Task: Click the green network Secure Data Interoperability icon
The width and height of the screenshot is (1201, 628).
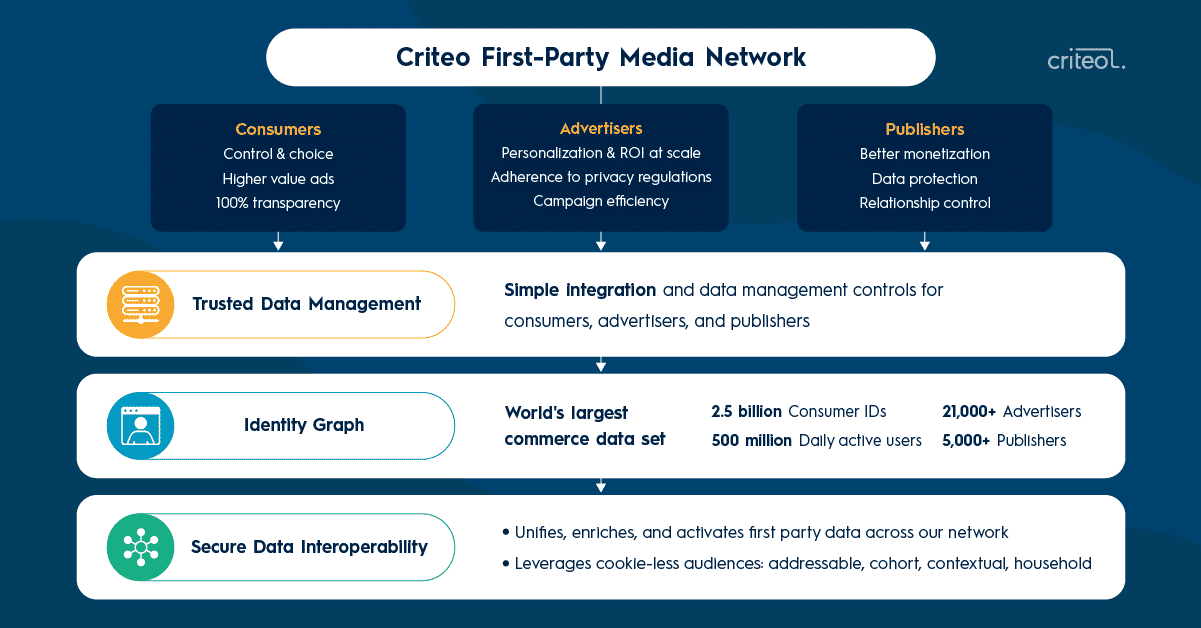Action: (x=140, y=547)
